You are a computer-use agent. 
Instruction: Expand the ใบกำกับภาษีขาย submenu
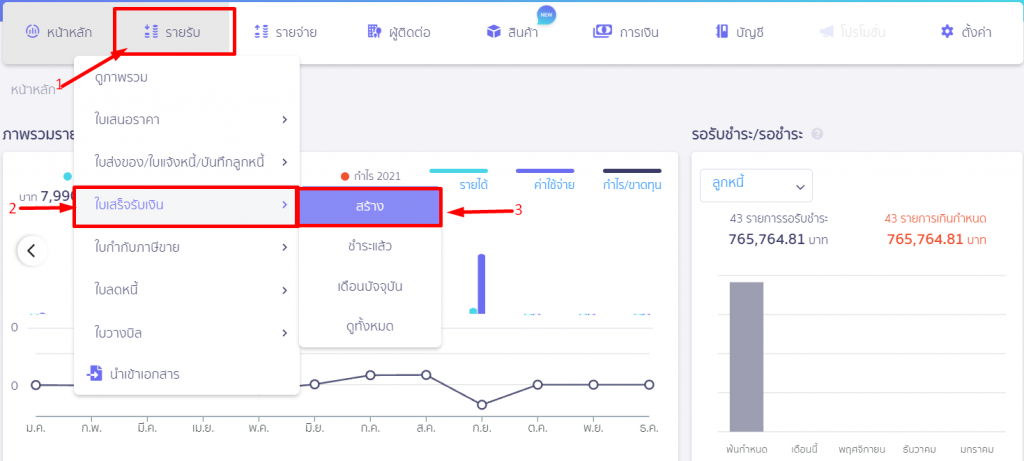click(x=186, y=247)
